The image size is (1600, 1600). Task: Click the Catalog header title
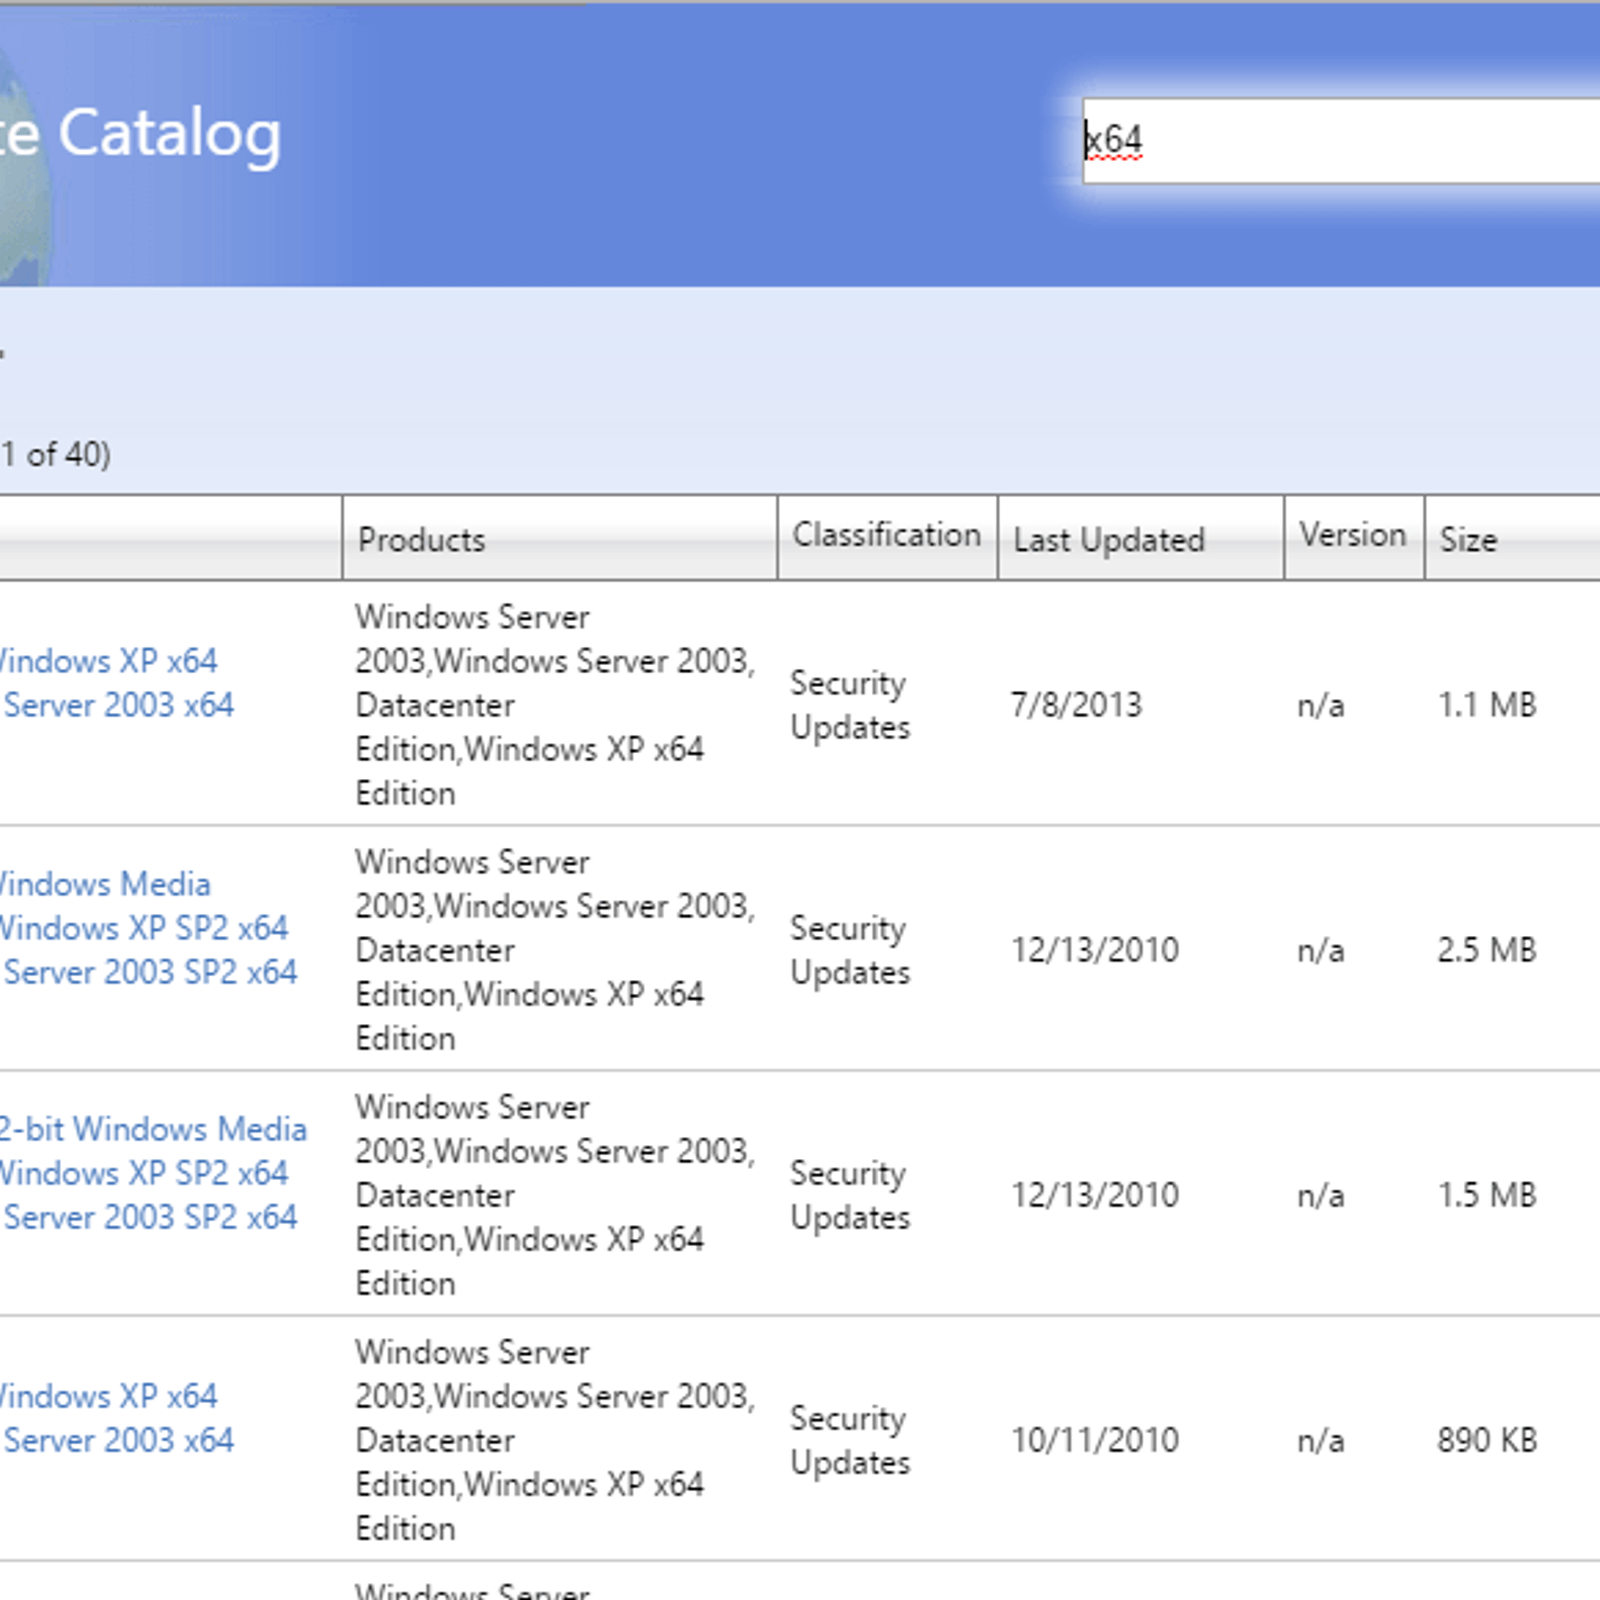(x=169, y=136)
